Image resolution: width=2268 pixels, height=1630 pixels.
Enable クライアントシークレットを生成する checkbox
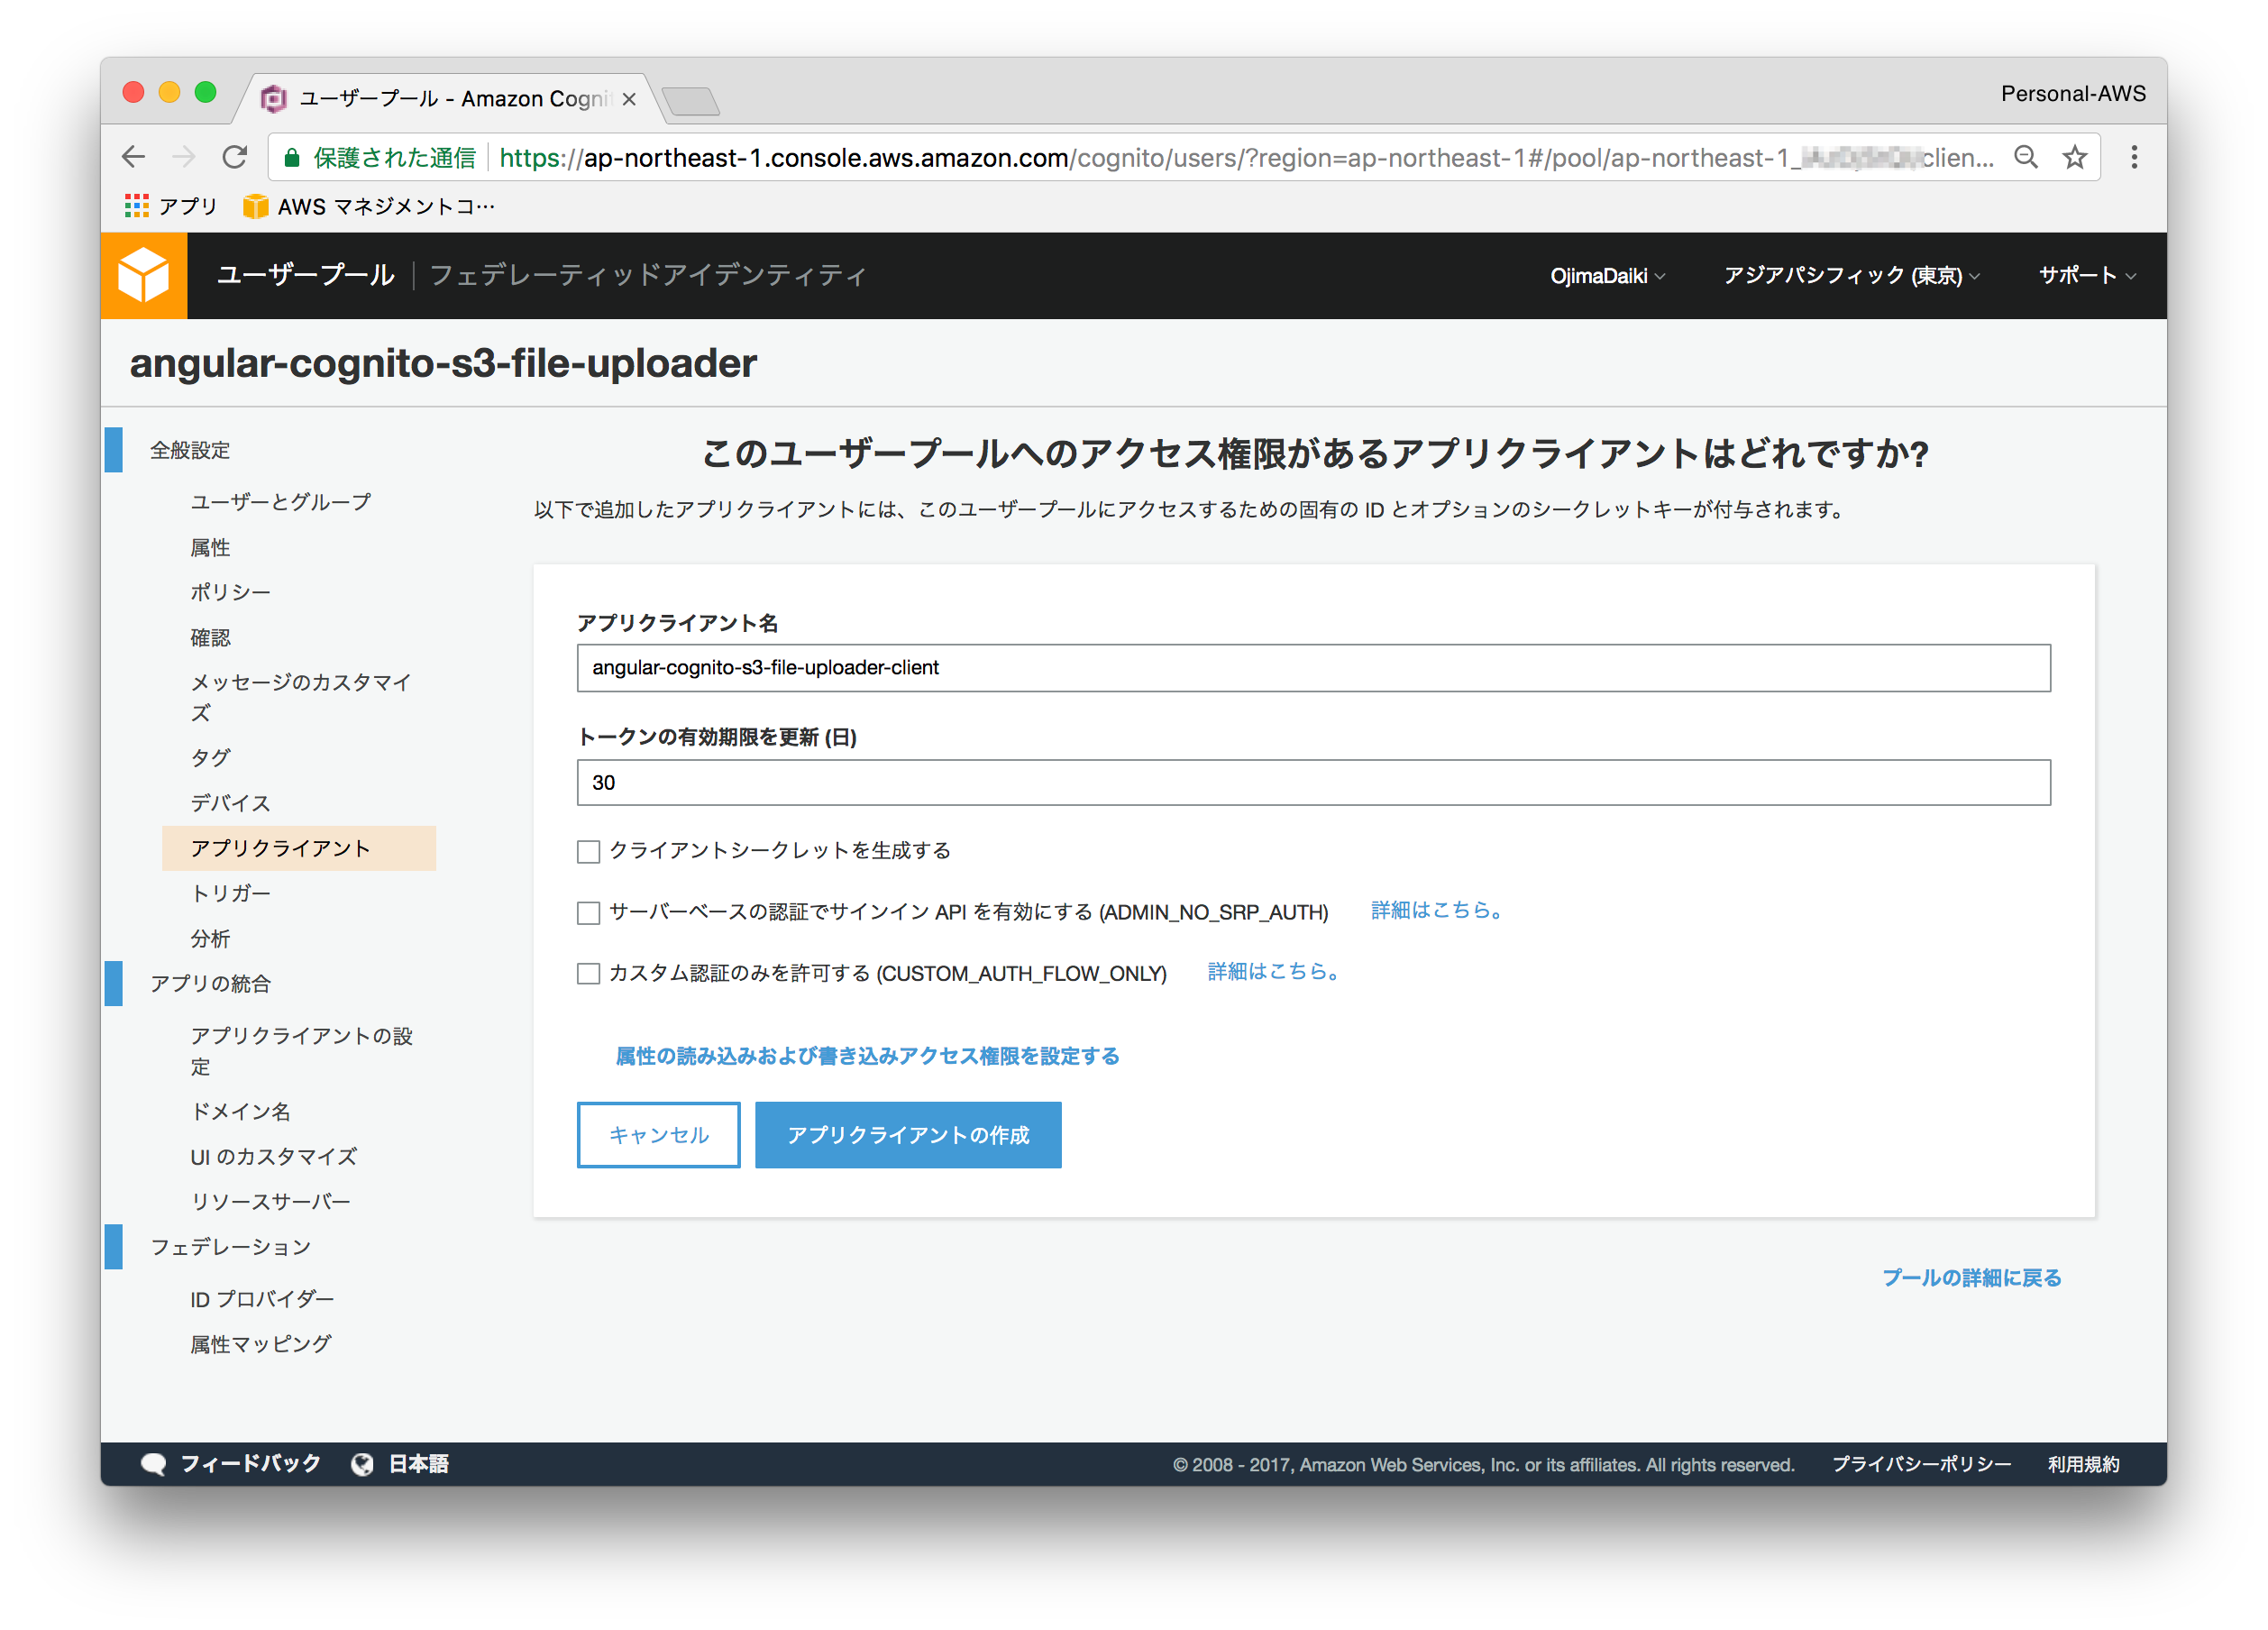pos(588,851)
